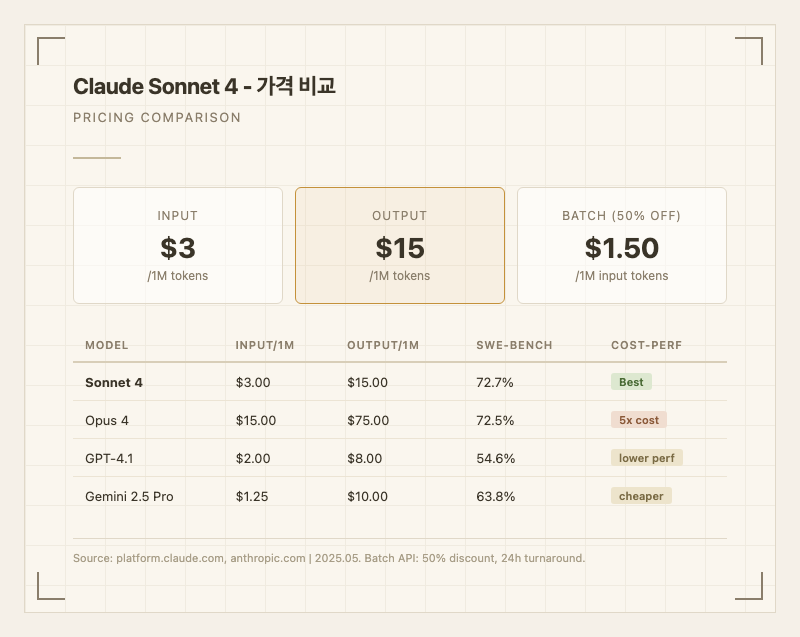This screenshot has height=637, width=800.
Task: Click the cheaper badge
Action: pos(641,496)
